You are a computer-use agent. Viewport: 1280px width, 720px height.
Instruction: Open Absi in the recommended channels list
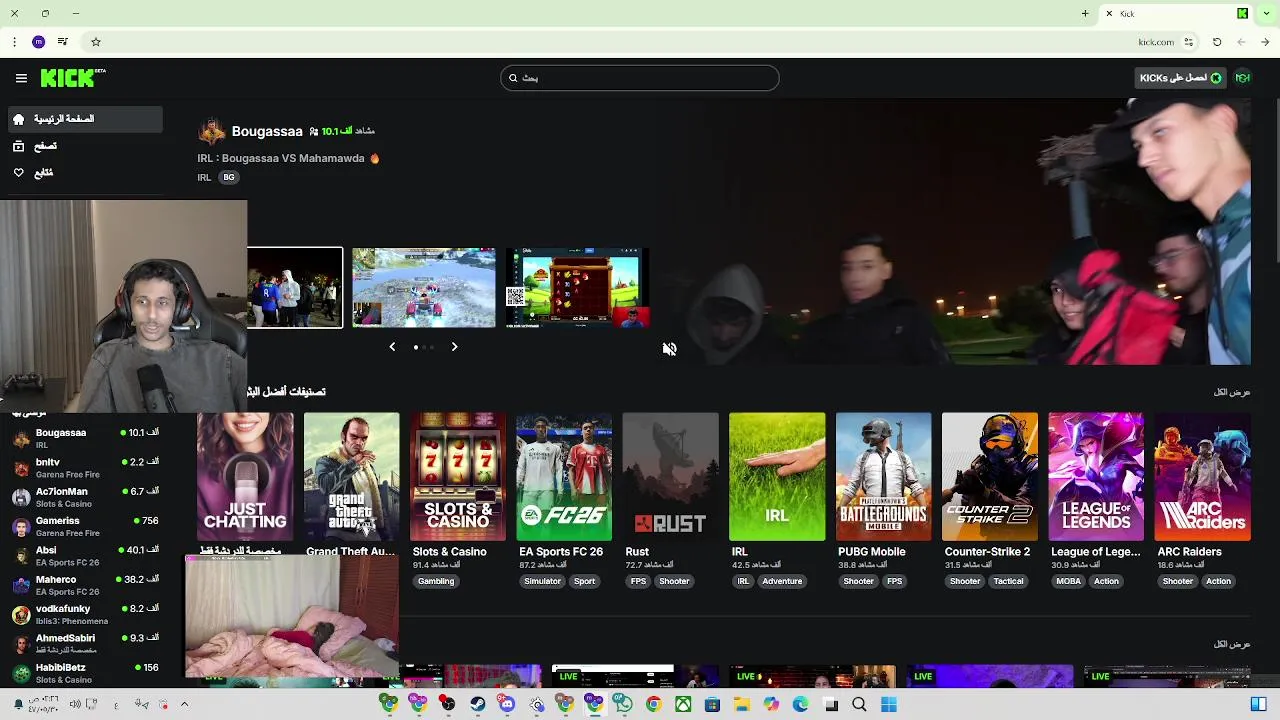click(85, 555)
